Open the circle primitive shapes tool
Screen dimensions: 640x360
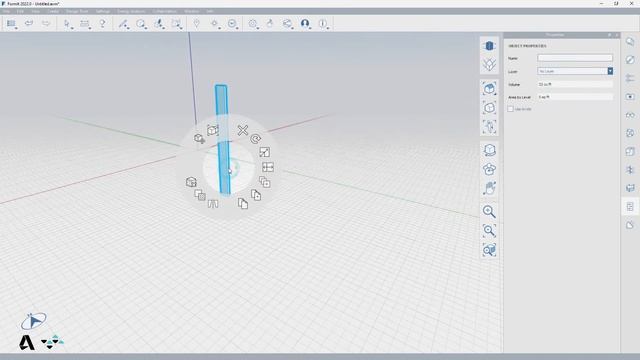140,23
